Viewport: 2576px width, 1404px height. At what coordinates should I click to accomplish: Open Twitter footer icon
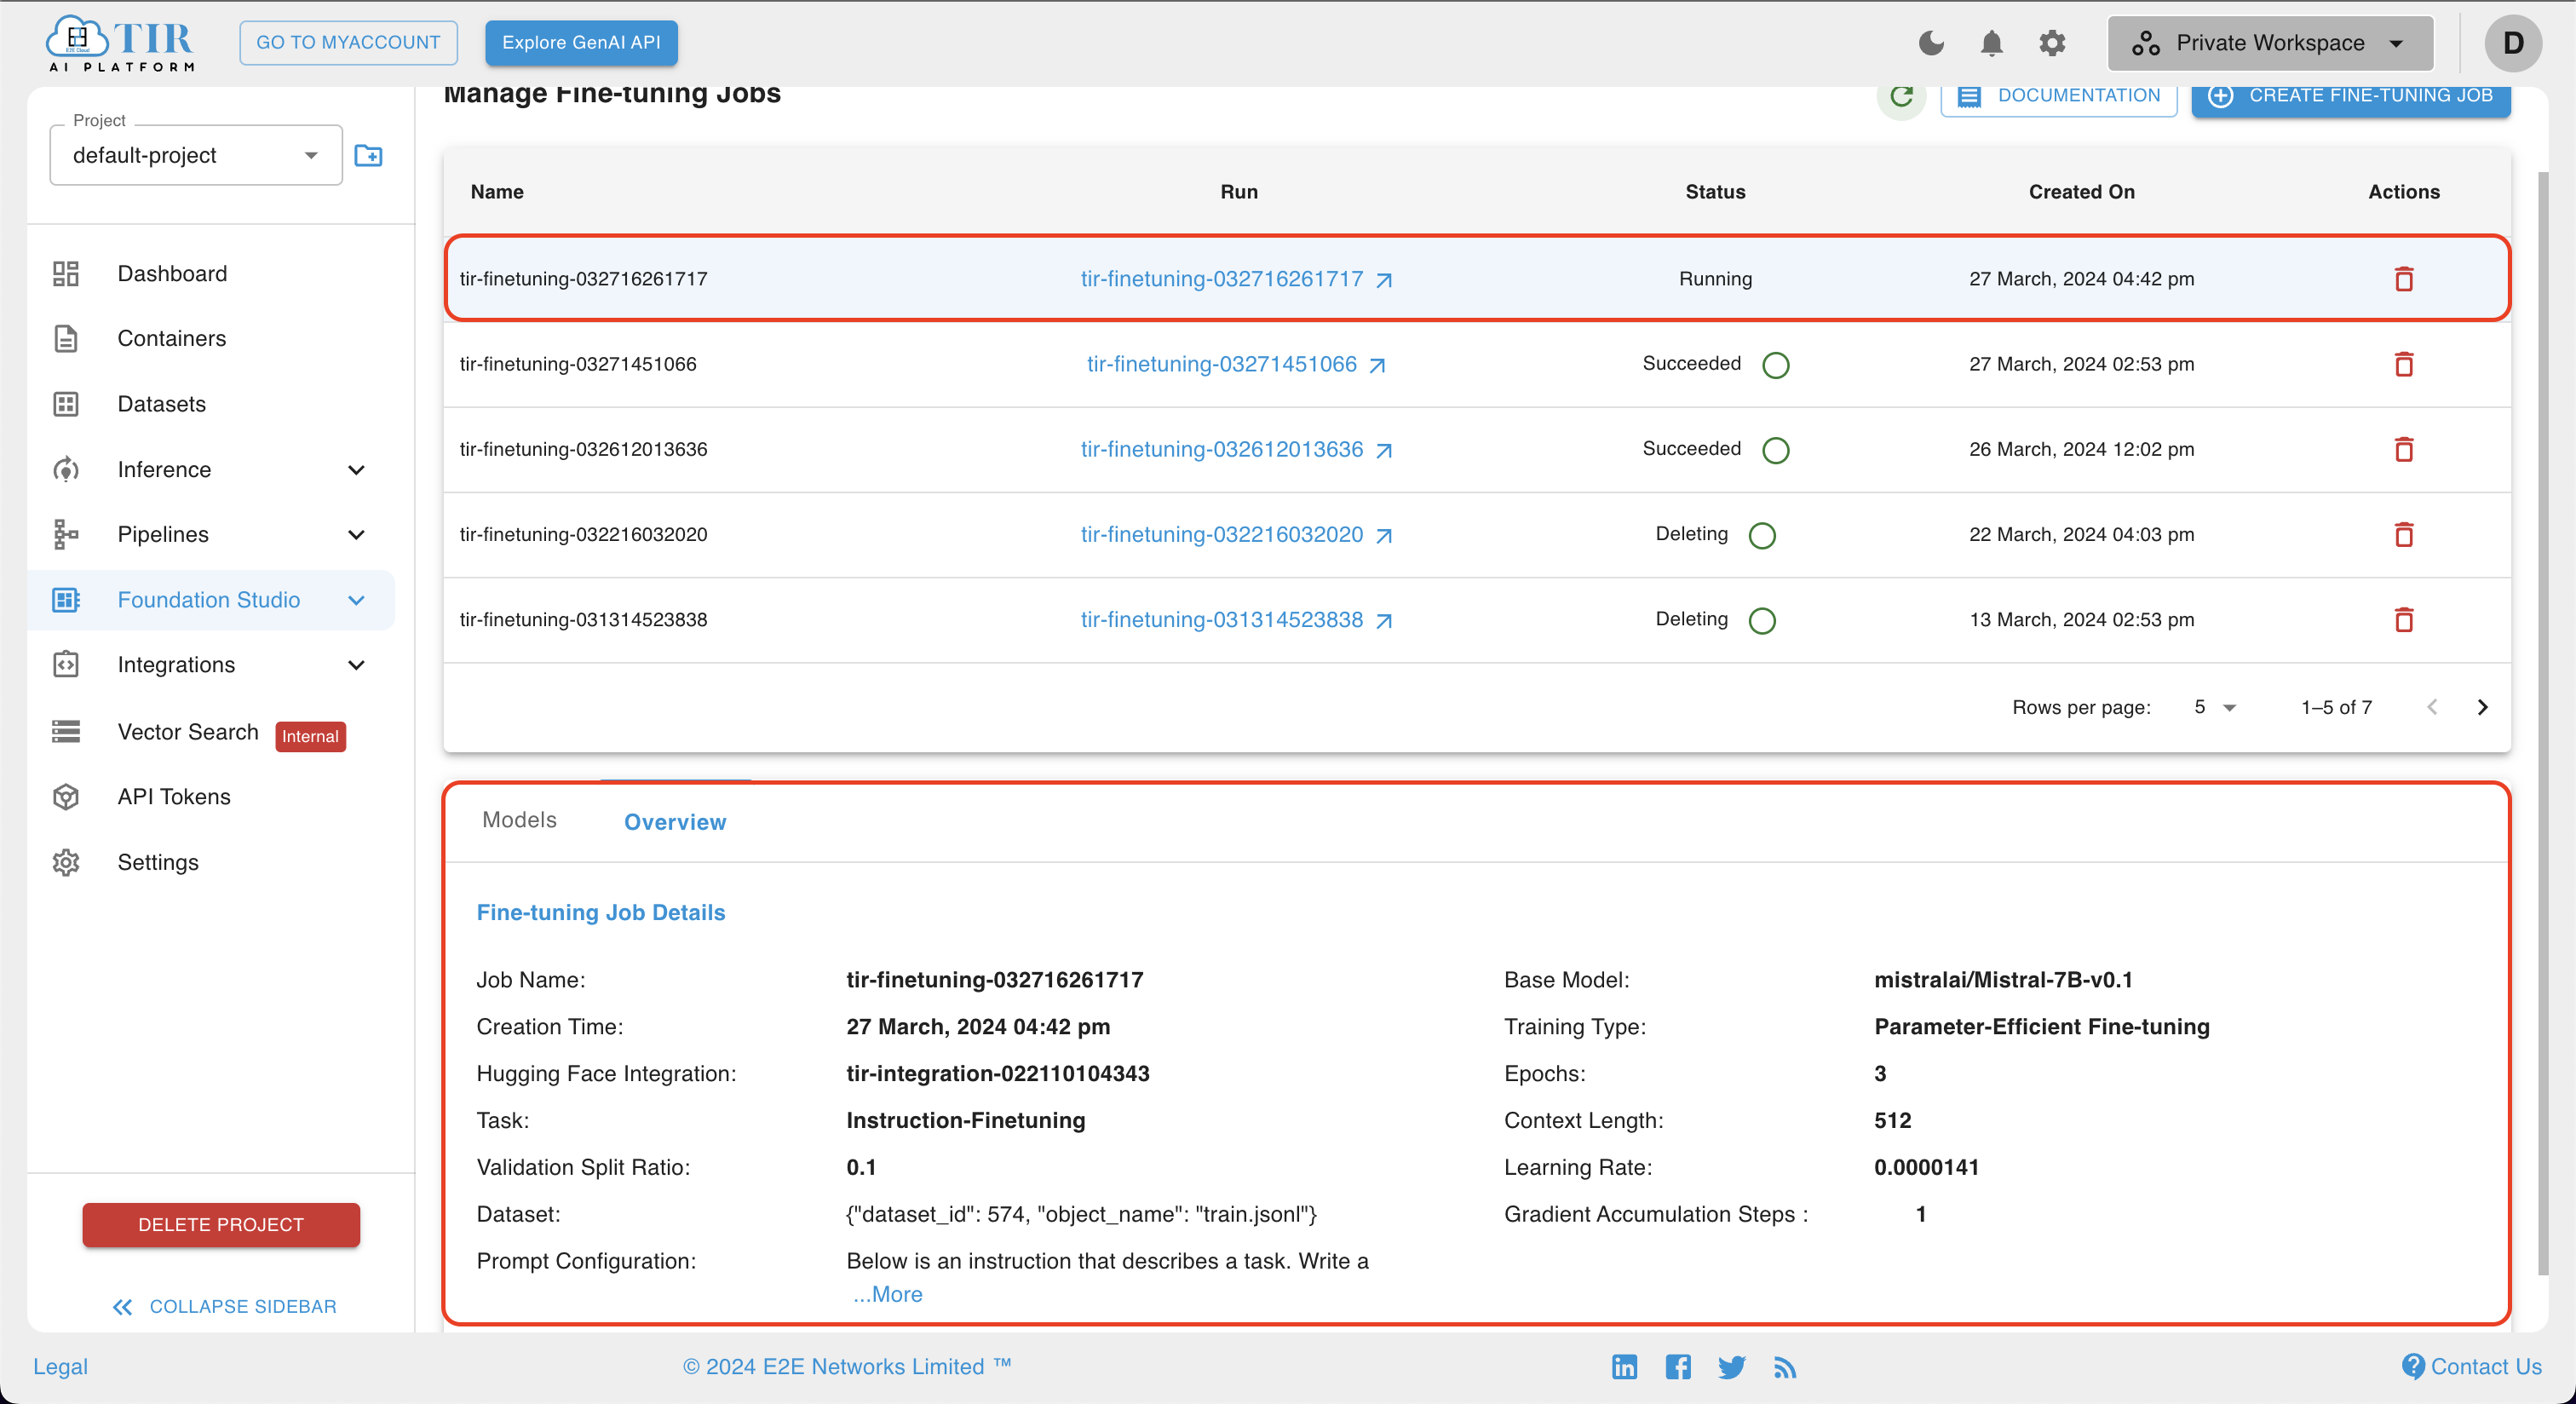pyautogui.click(x=1731, y=1367)
